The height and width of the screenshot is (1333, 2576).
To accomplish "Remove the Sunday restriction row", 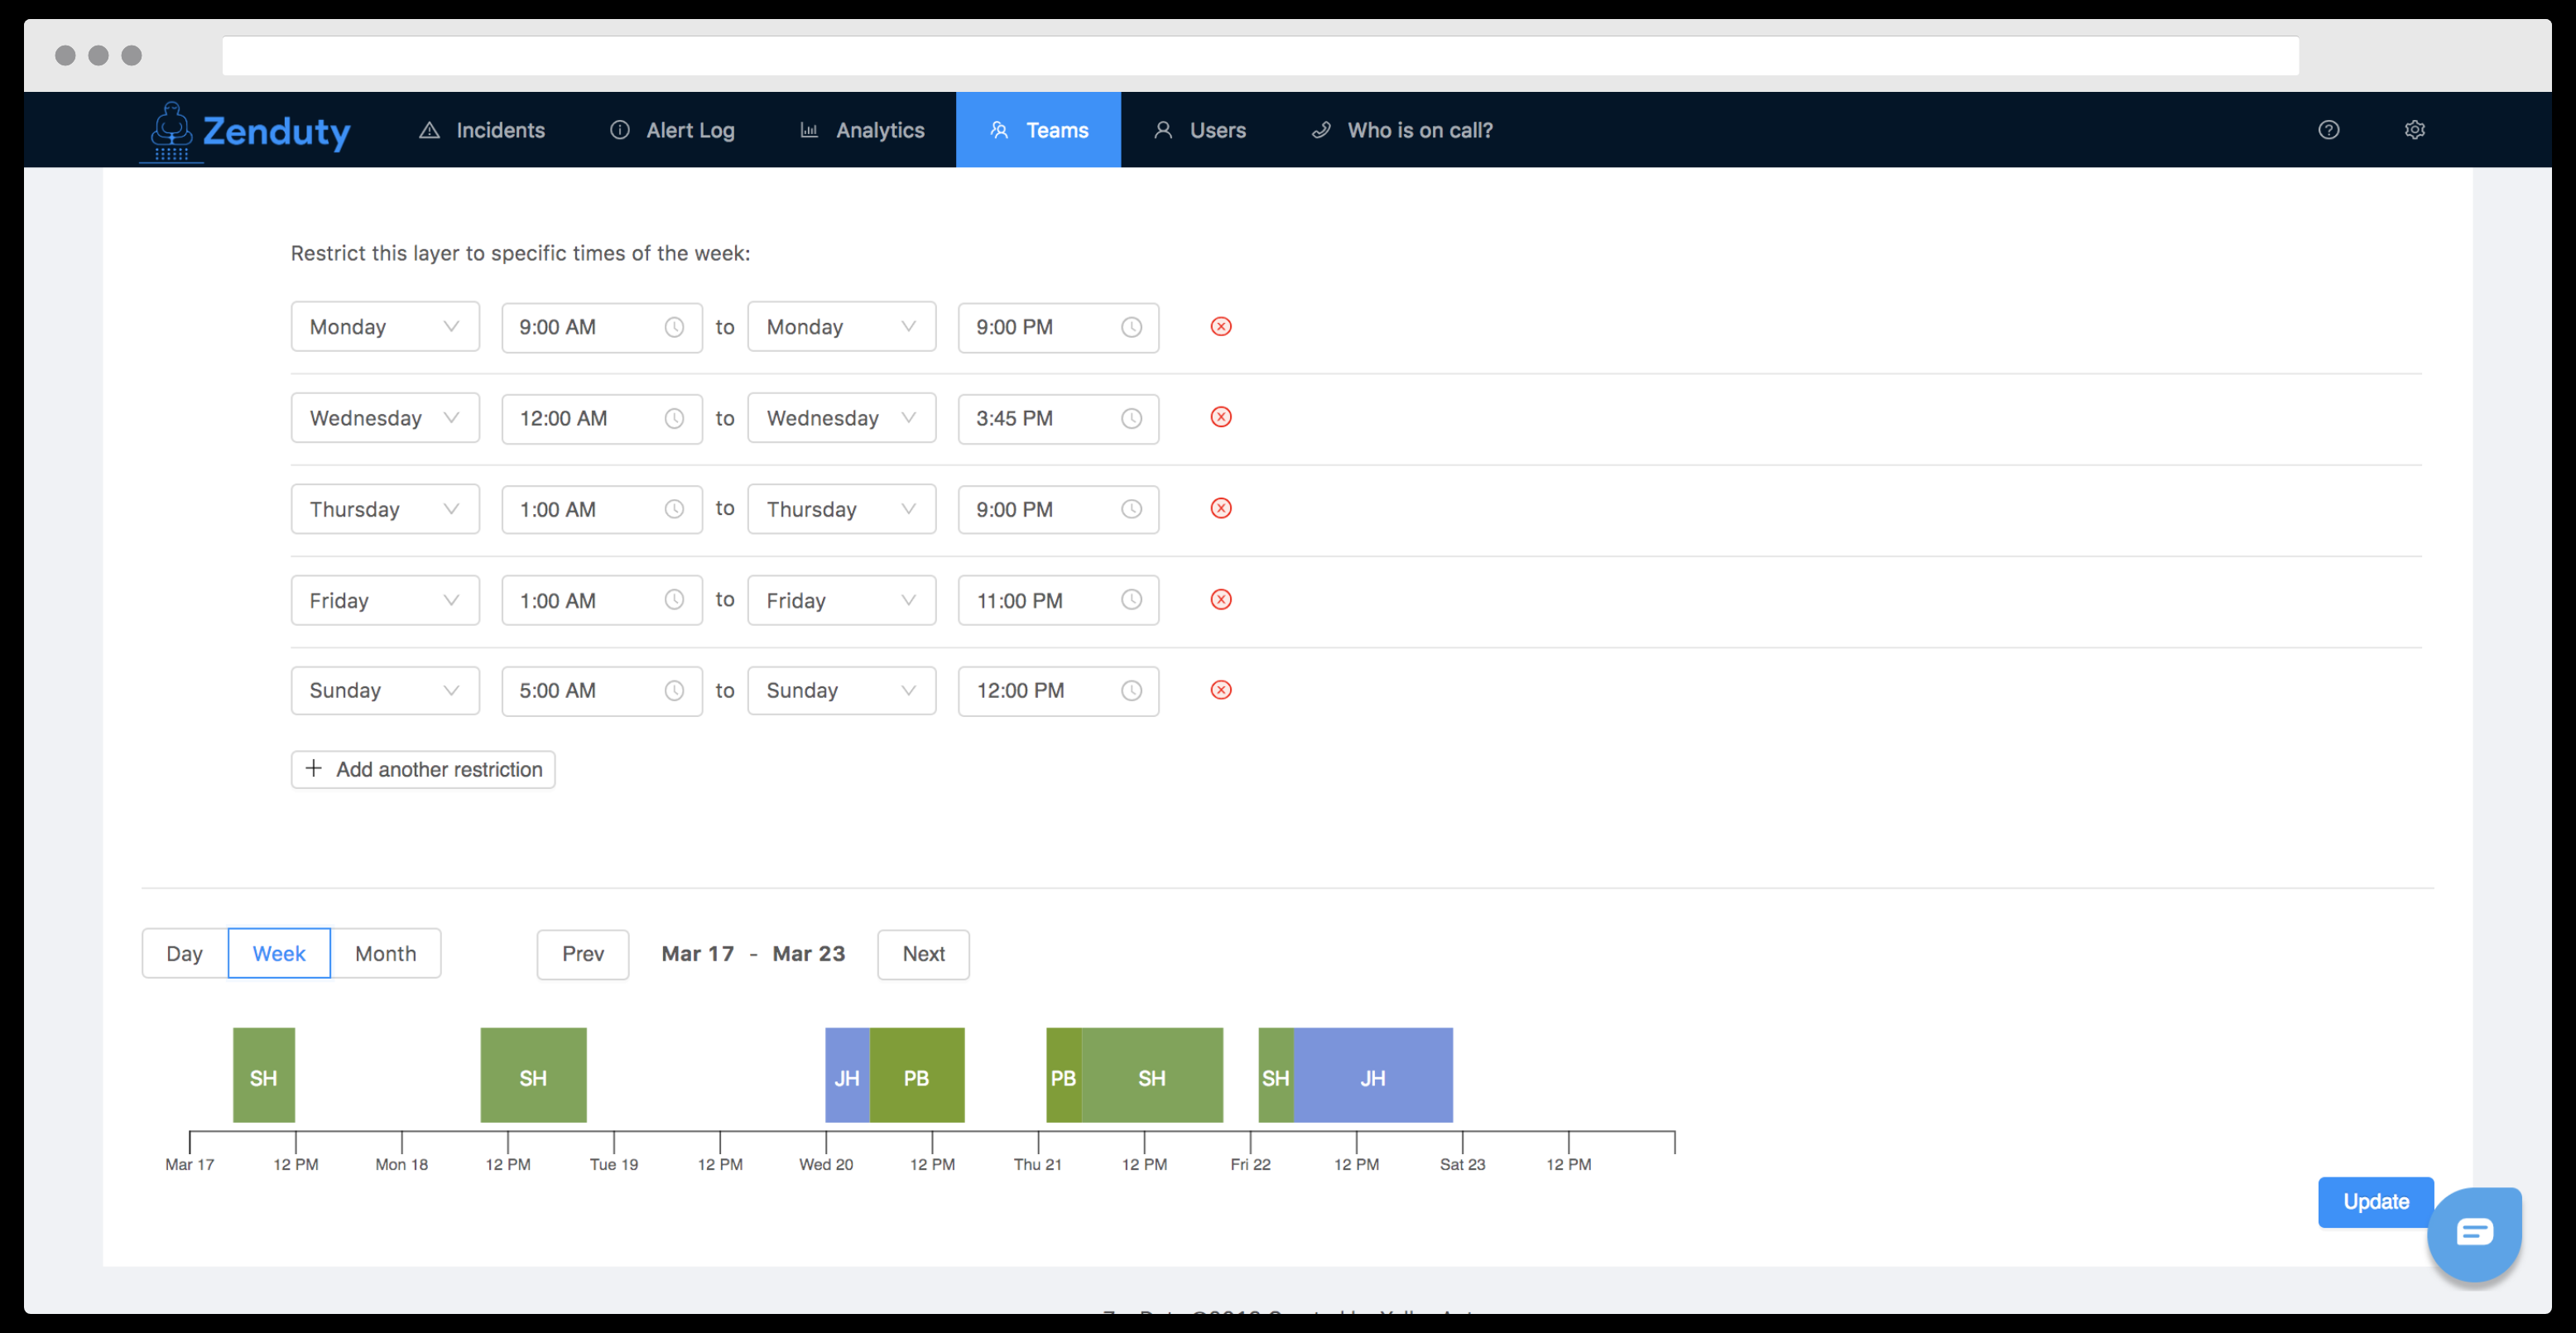I will tap(1221, 691).
